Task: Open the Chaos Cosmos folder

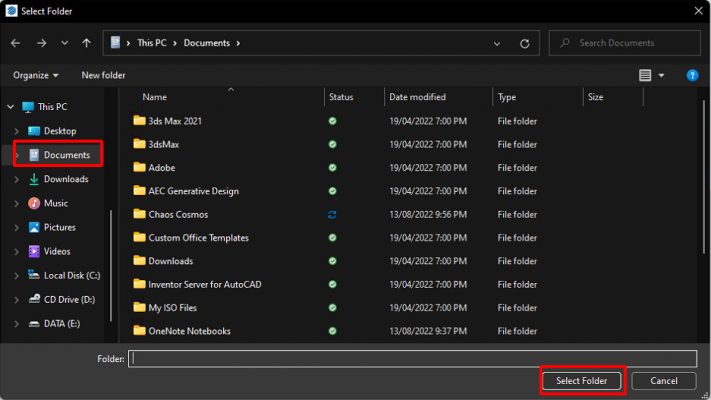Action: (x=177, y=214)
